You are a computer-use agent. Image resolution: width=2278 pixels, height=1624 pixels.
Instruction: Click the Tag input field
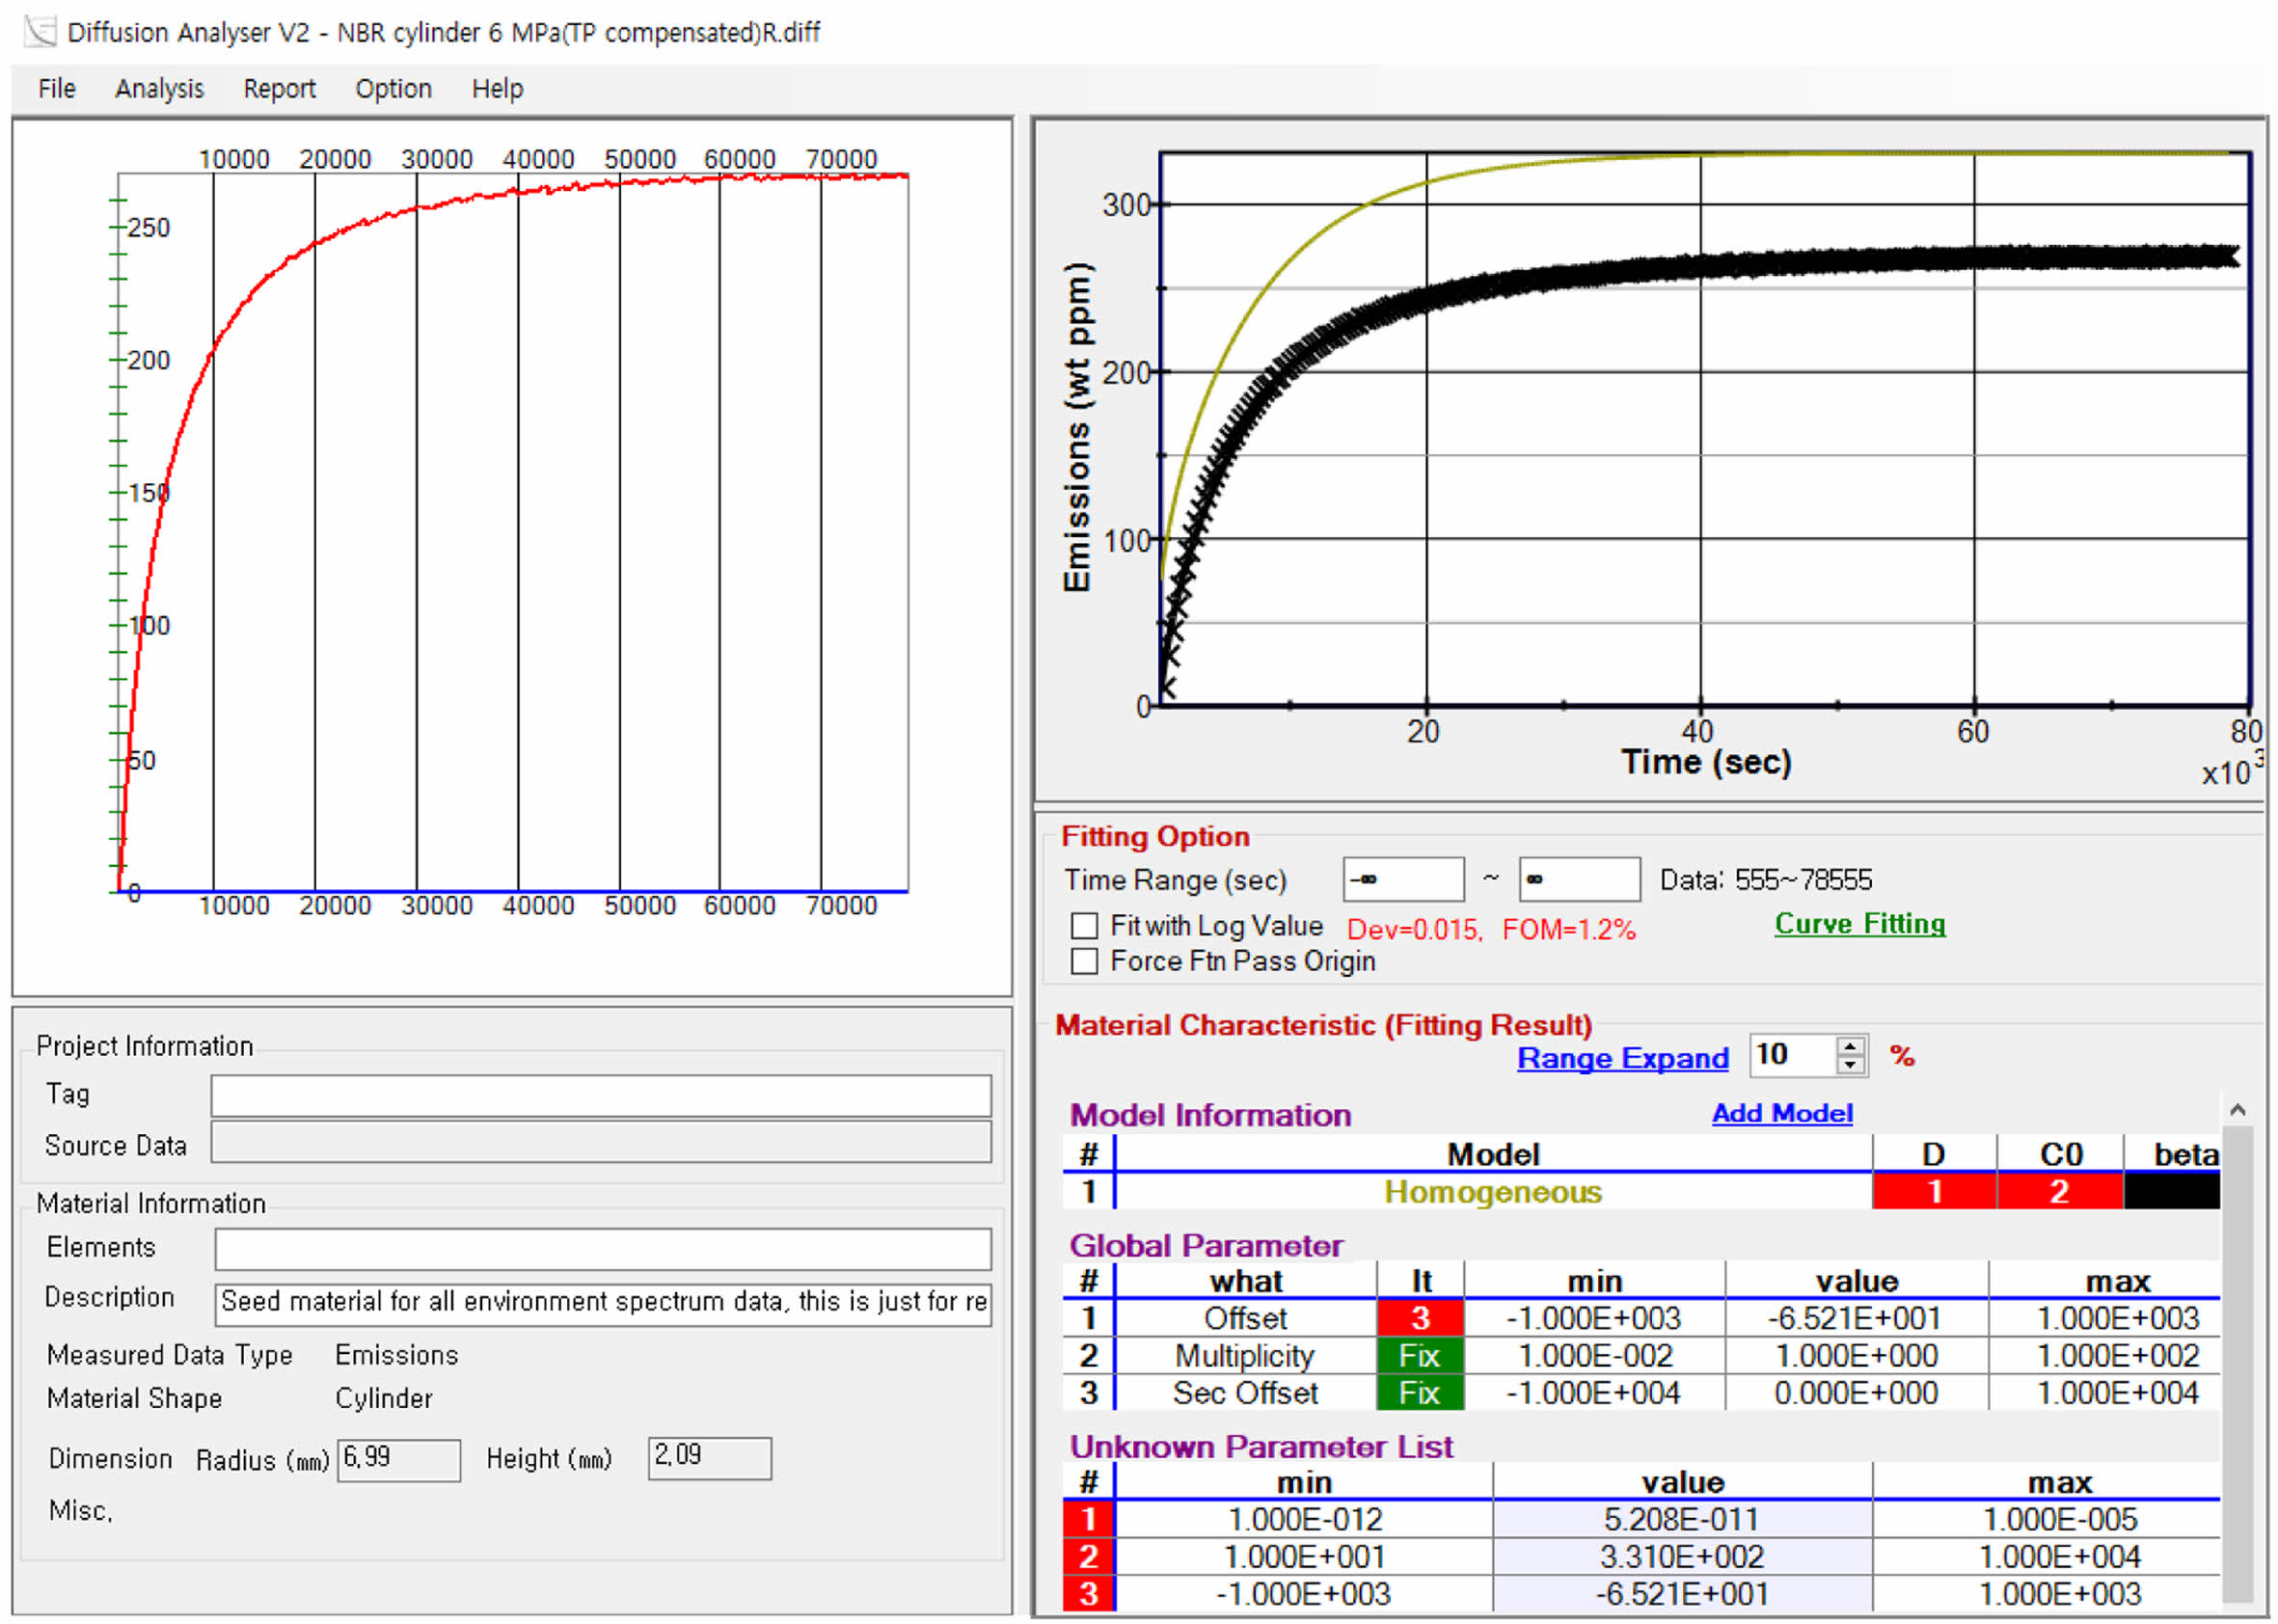click(x=600, y=1096)
